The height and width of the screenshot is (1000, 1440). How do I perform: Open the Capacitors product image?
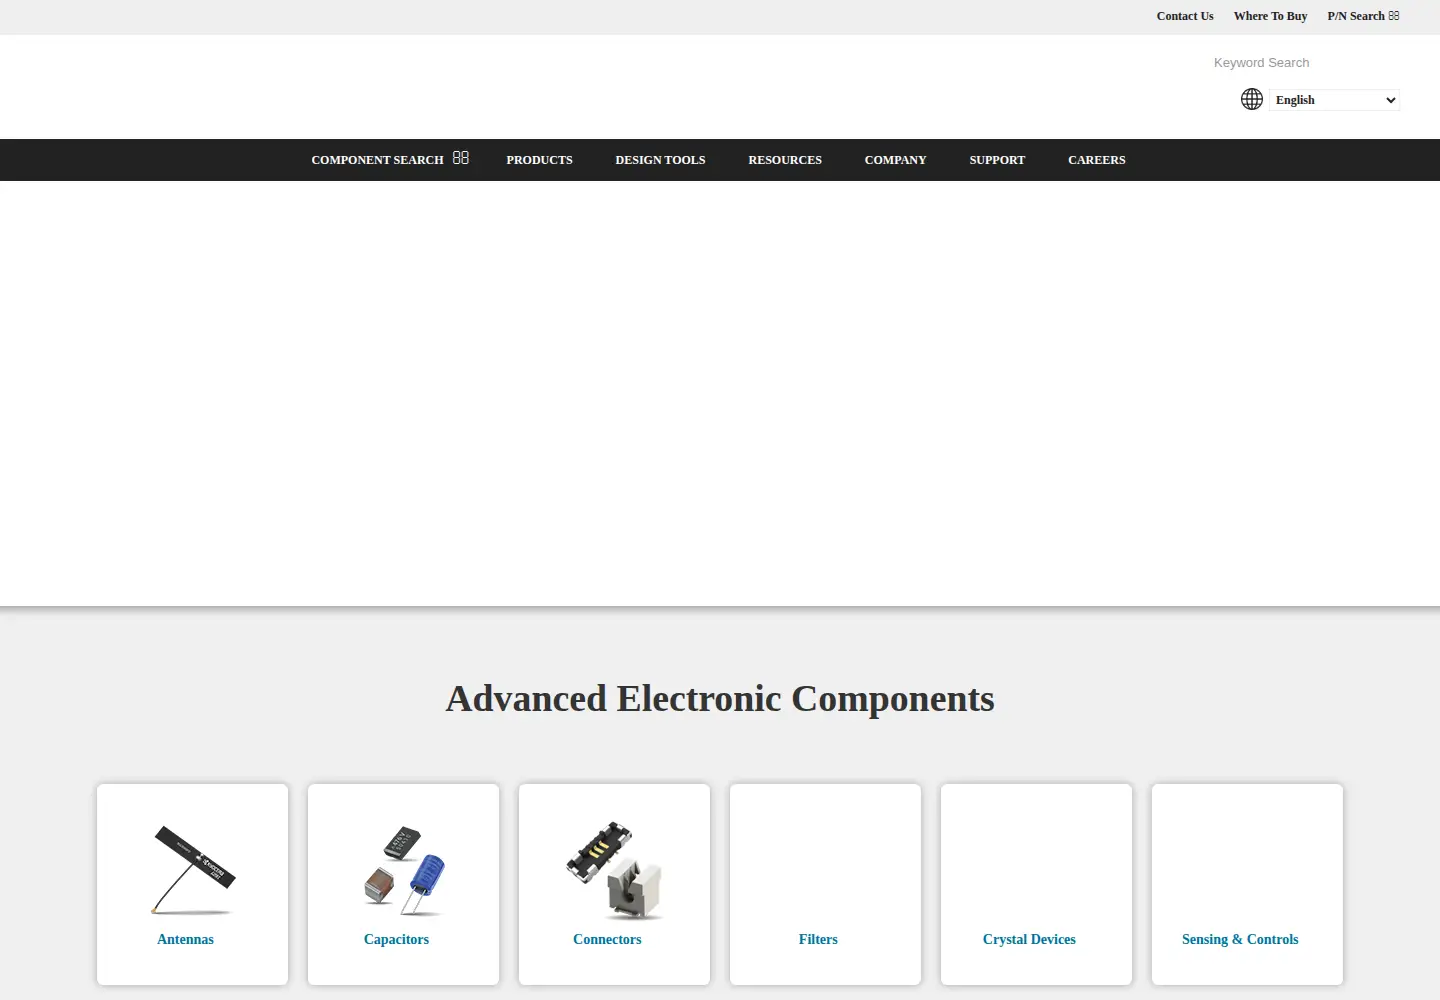(x=404, y=869)
